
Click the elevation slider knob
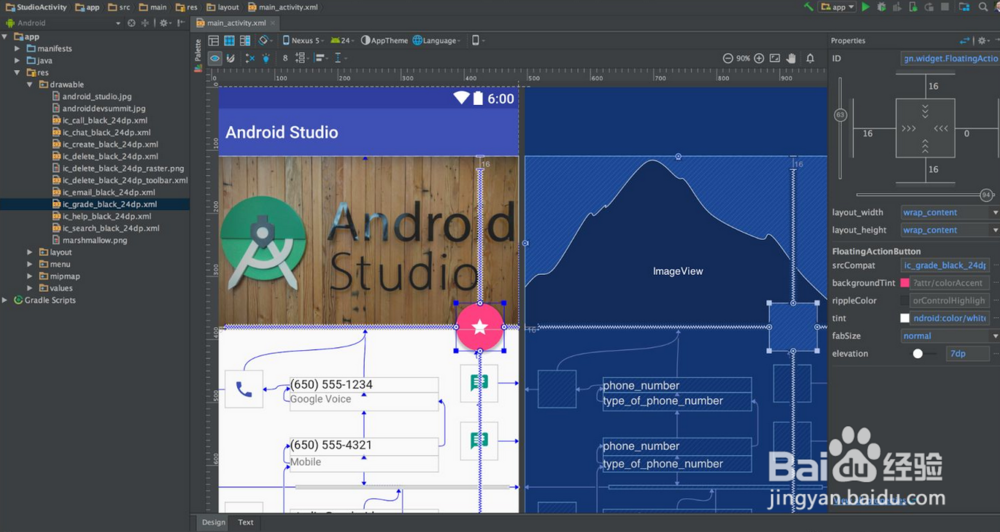(x=918, y=353)
